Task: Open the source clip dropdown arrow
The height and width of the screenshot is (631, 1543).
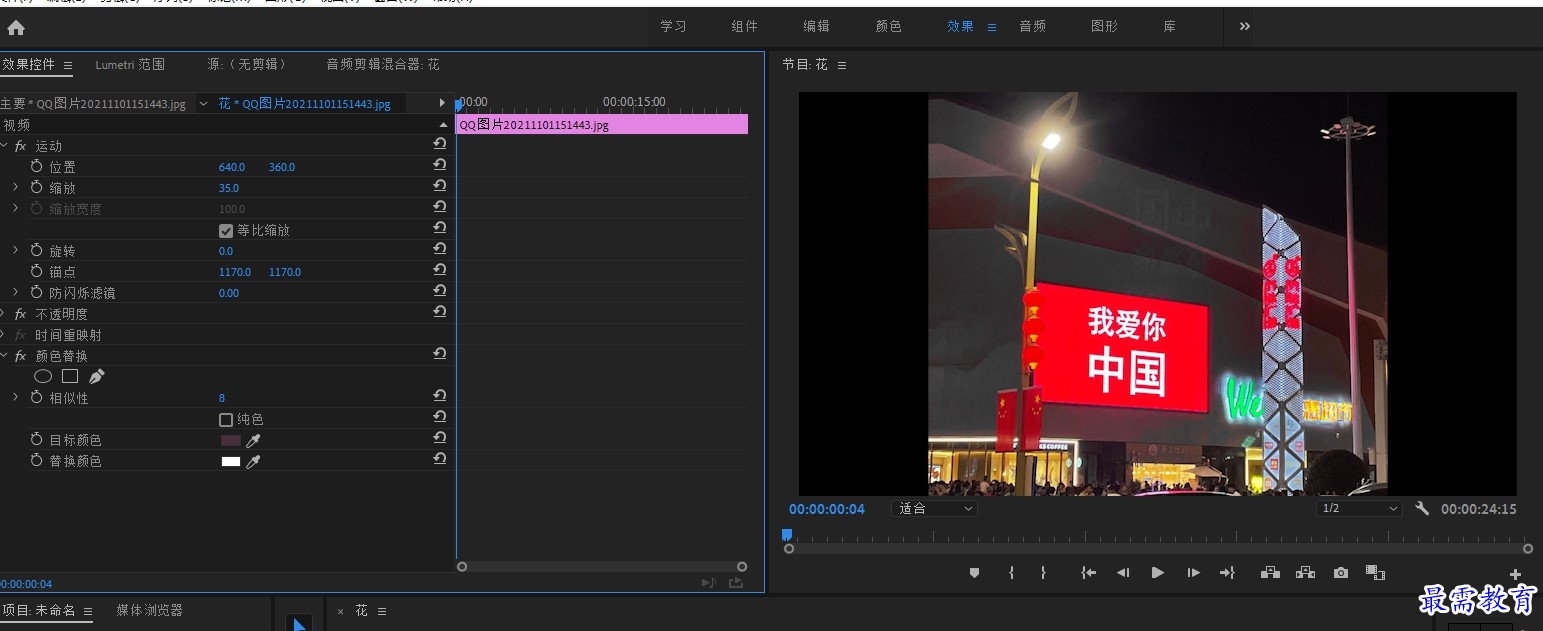Action: click(x=203, y=103)
